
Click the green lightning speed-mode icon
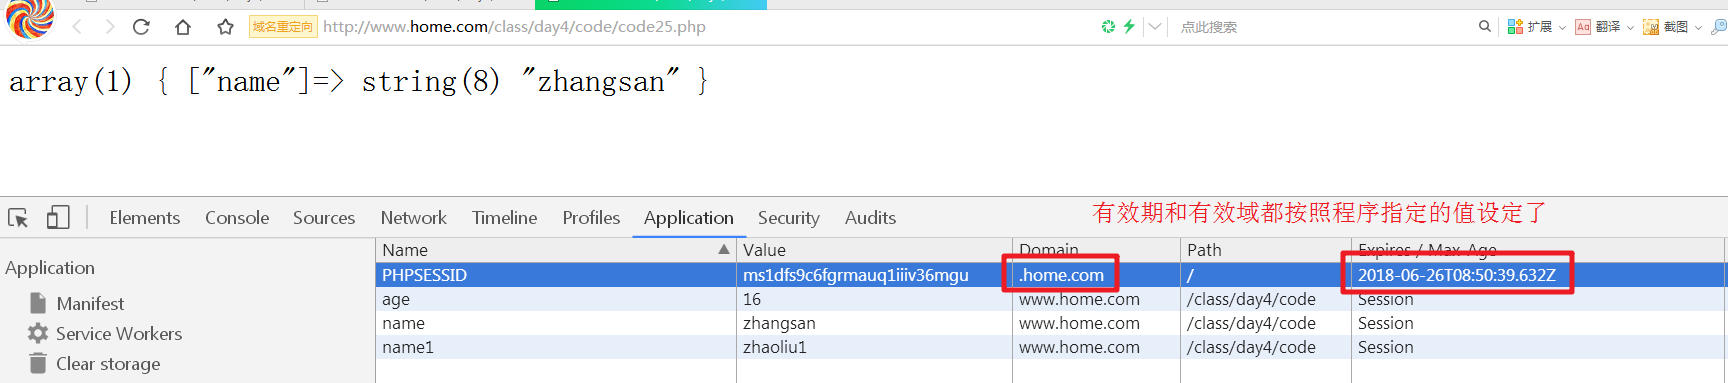[x=1129, y=27]
